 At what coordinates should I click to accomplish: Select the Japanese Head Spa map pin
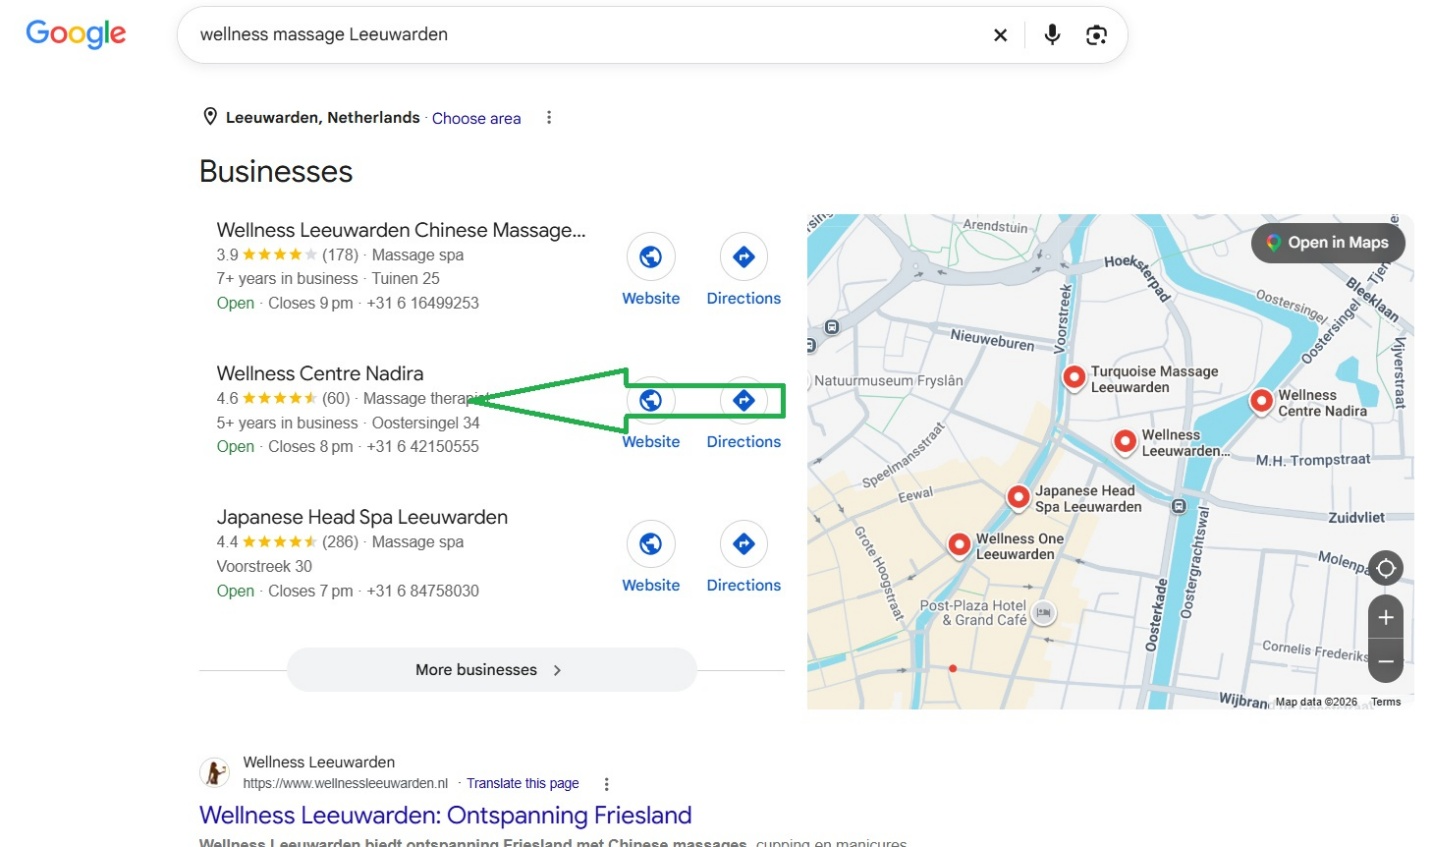pos(1019,497)
